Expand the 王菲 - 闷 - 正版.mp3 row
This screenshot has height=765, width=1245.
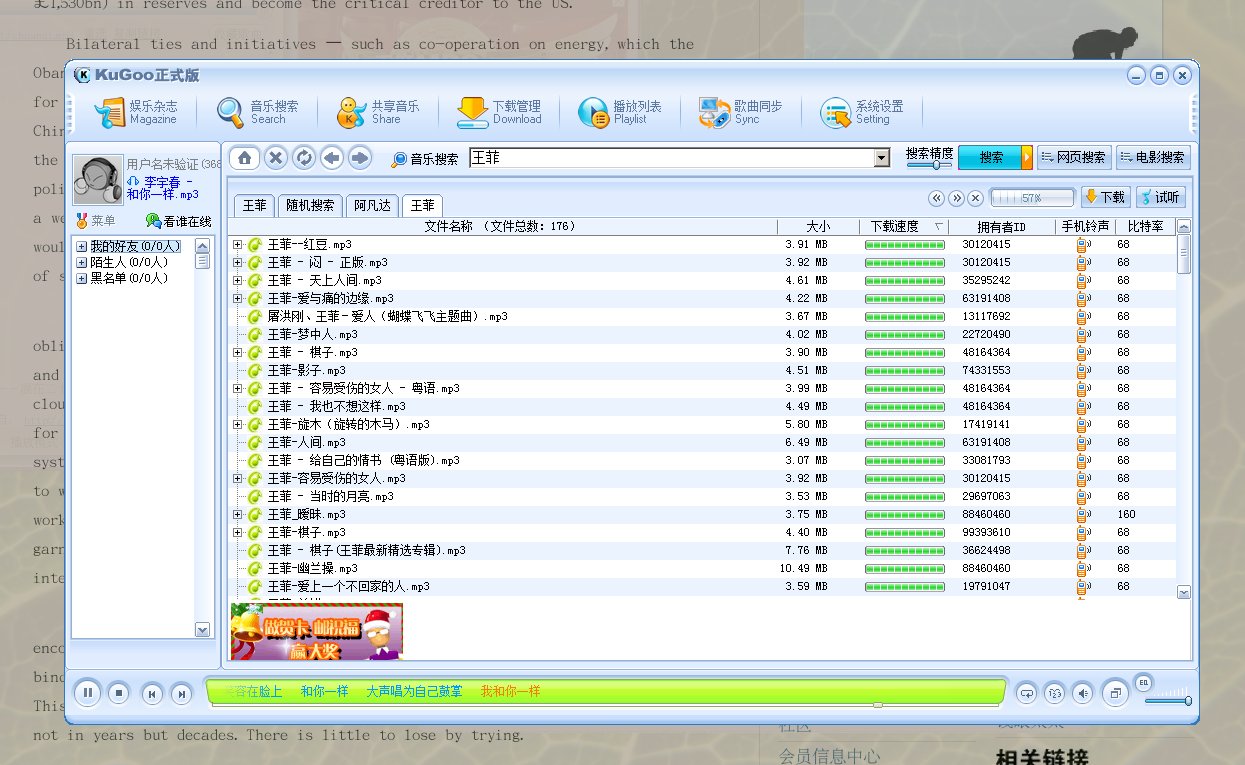(x=237, y=262)
